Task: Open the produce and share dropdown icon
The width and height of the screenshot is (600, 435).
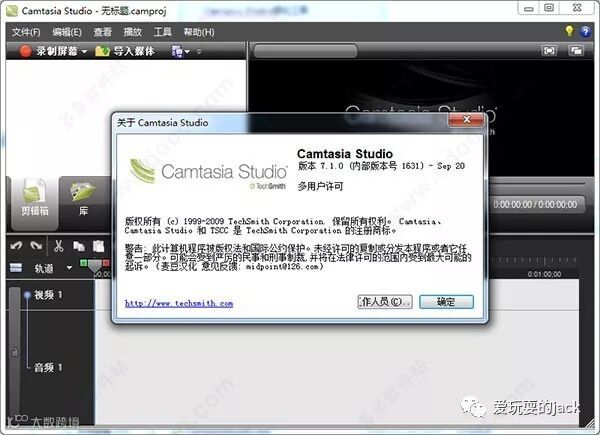Action: tap(180, 51)
